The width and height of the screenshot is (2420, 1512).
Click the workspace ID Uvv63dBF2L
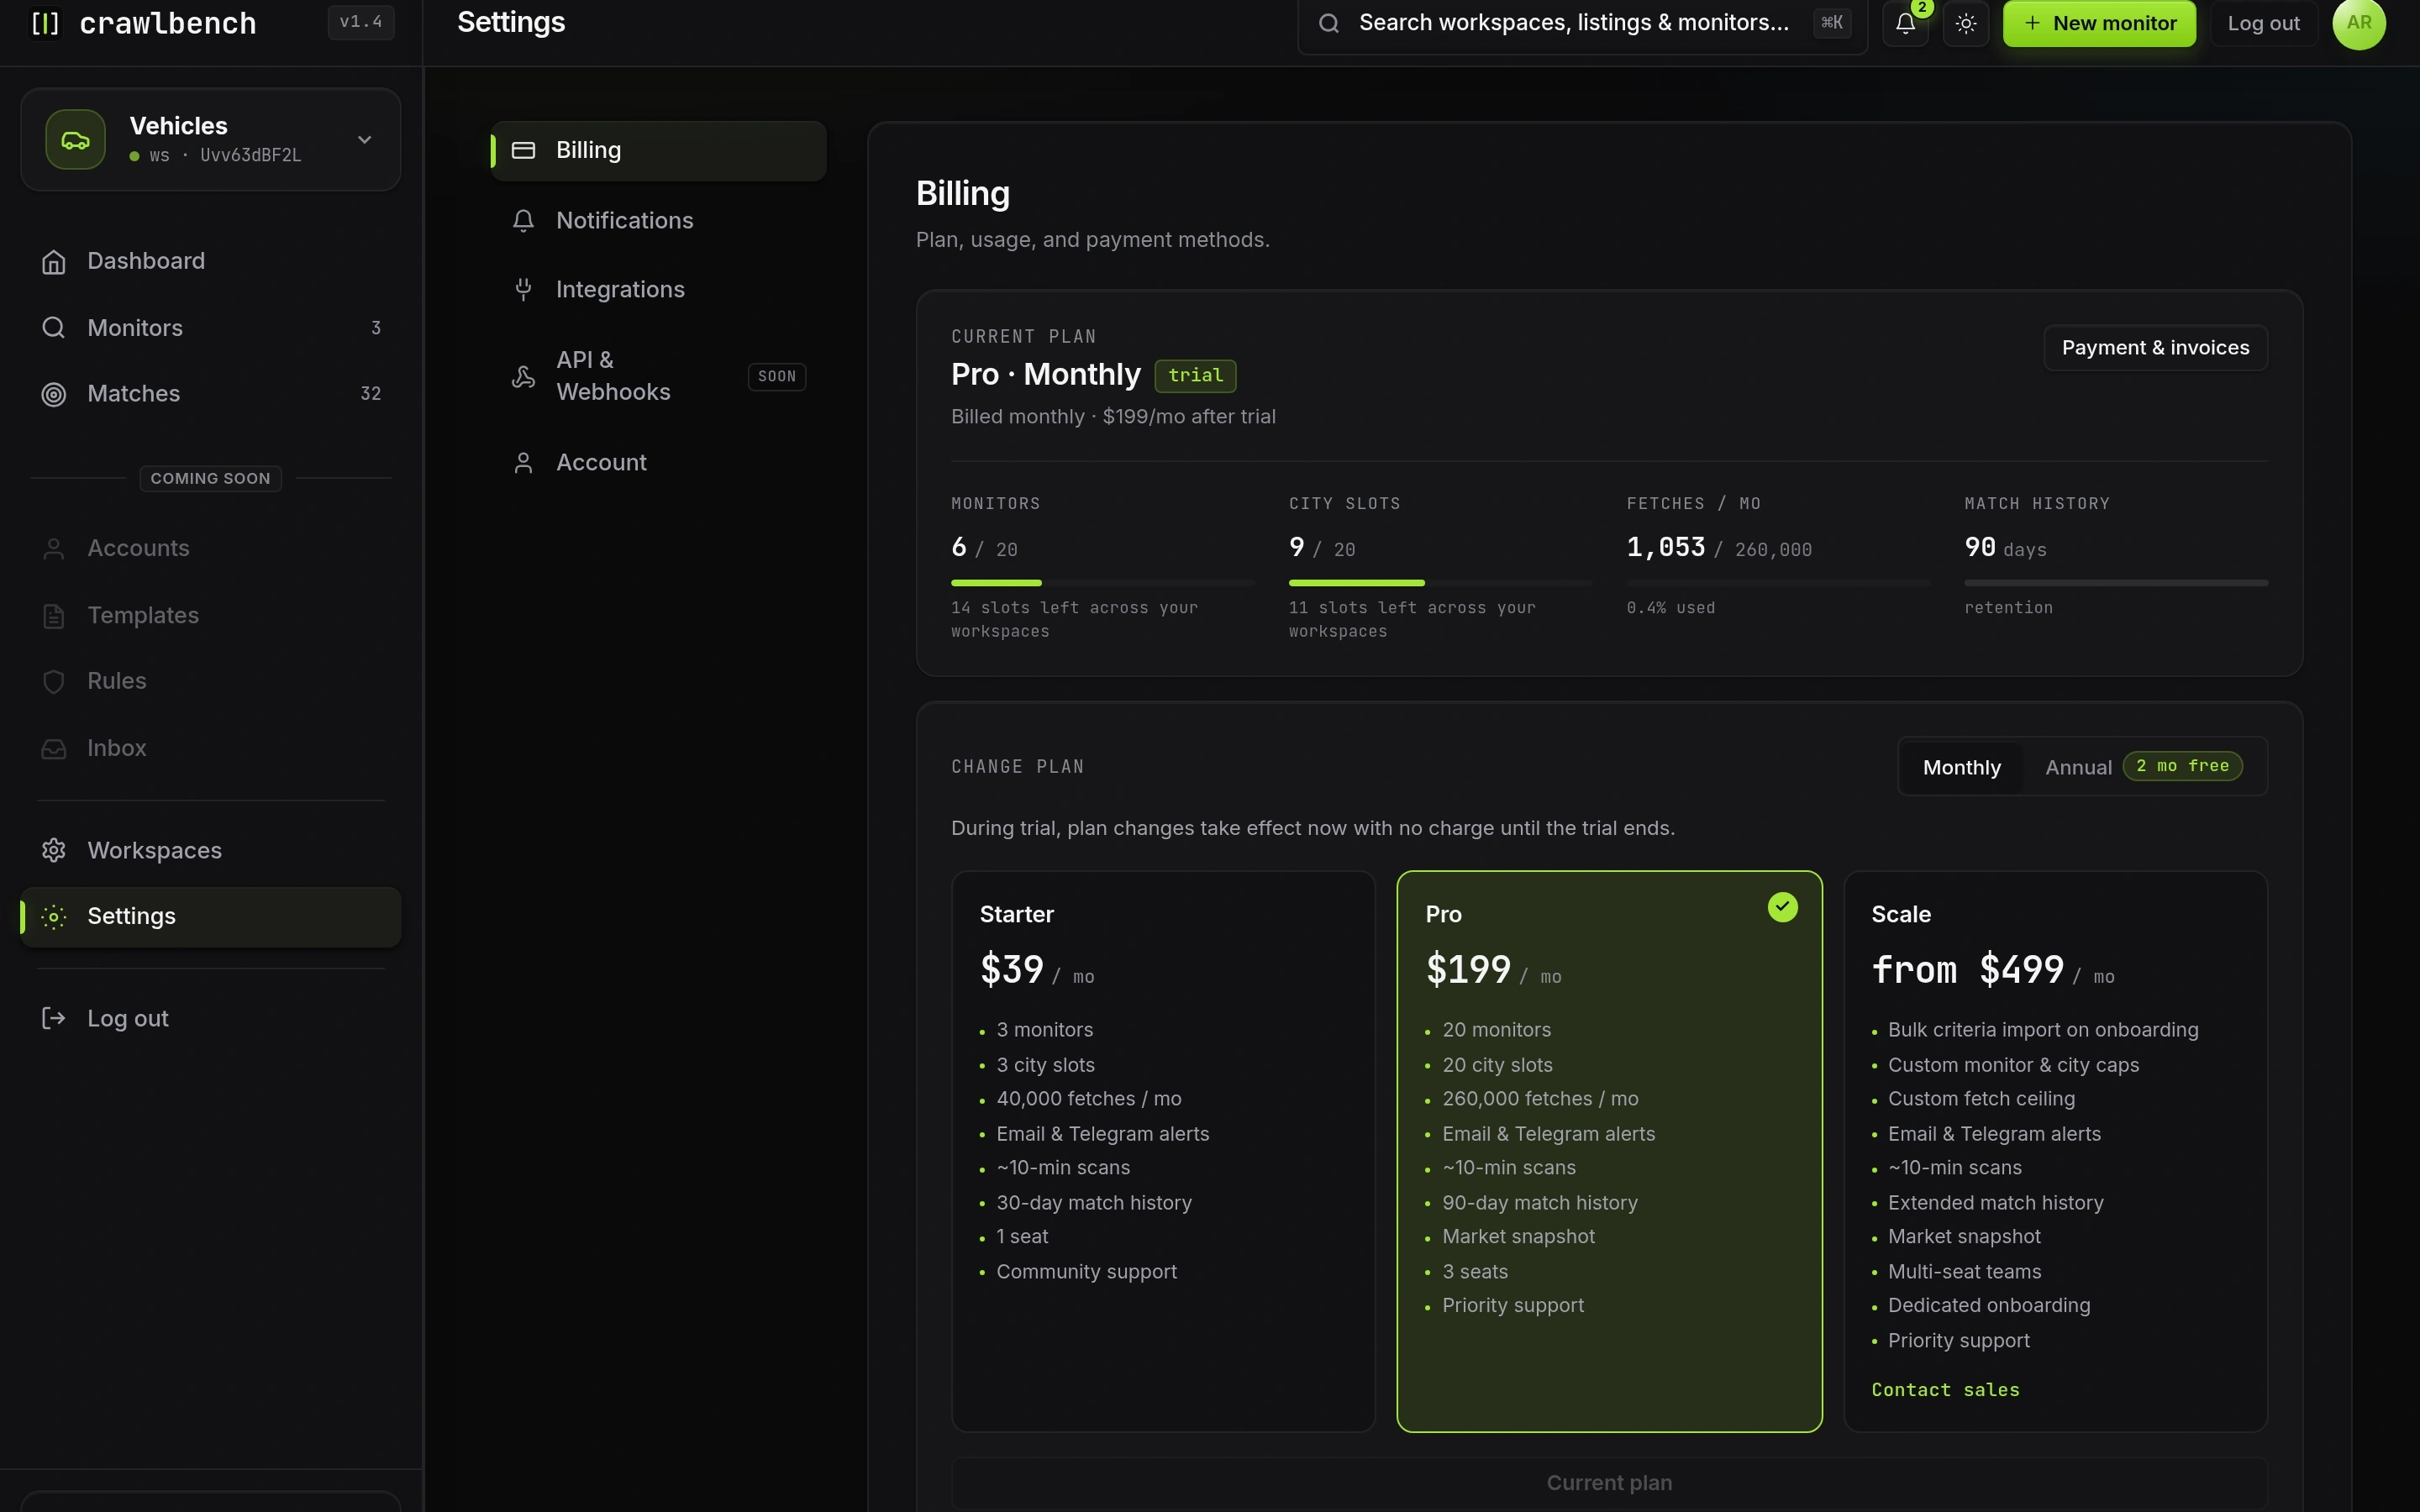click(x=250, y=156)
